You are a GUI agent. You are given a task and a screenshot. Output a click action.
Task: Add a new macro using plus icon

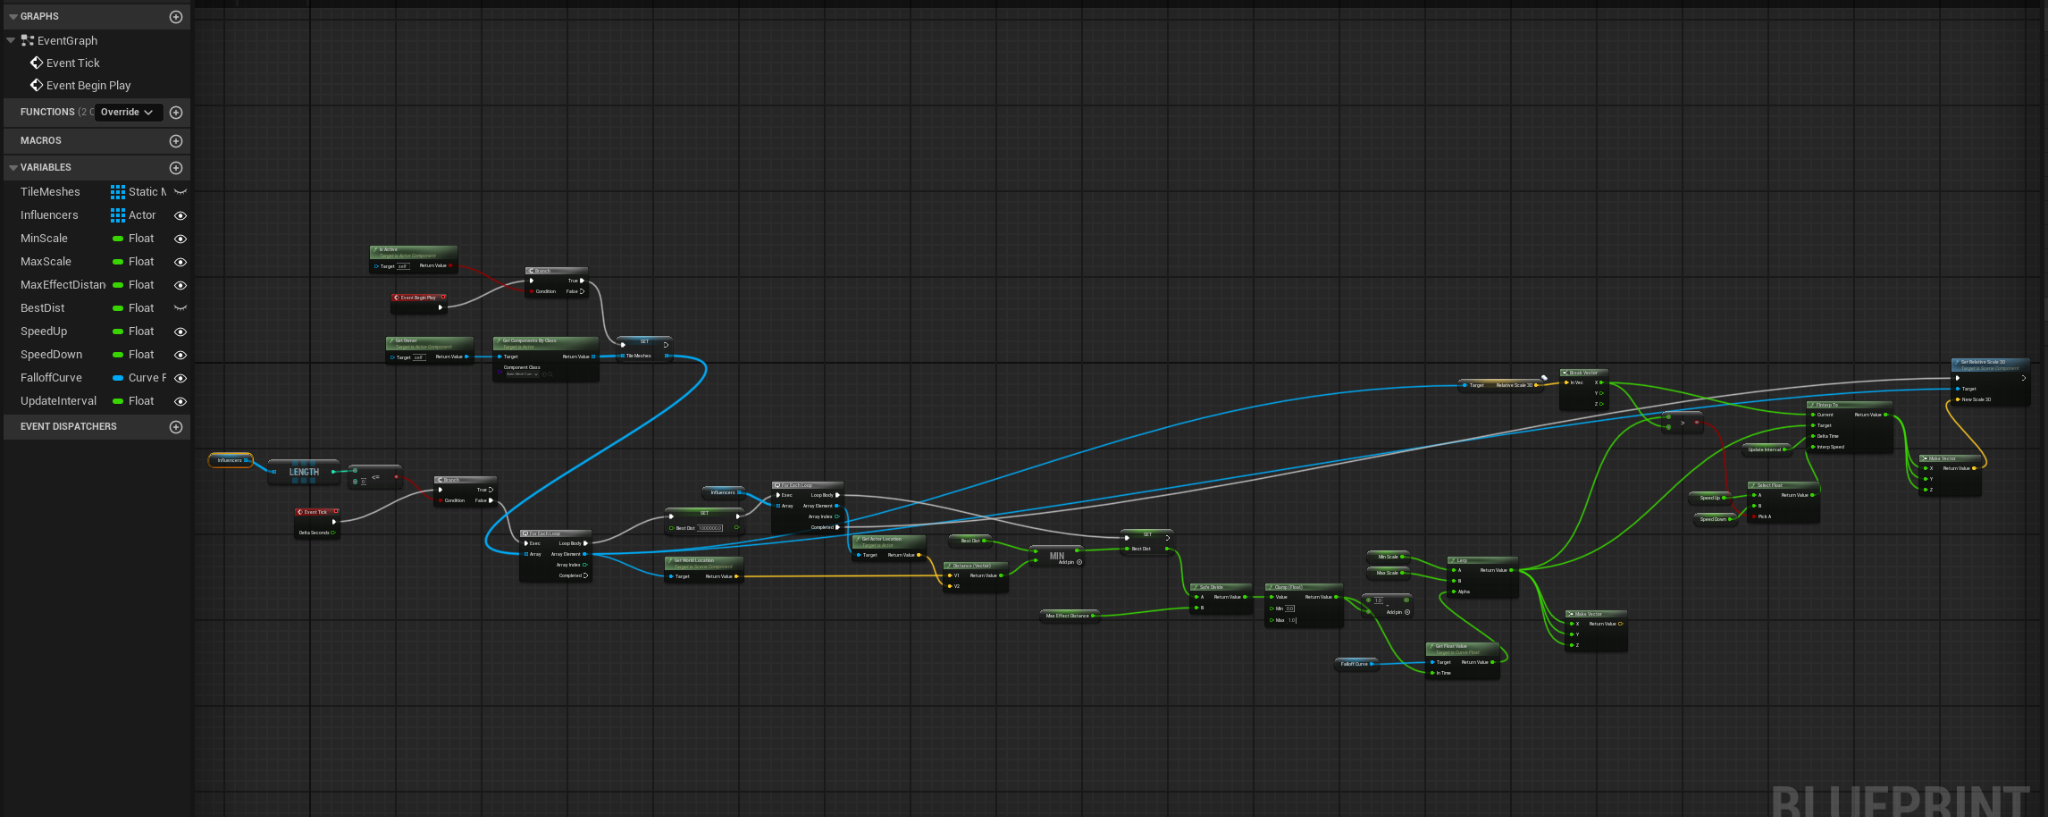click(176, 141)
